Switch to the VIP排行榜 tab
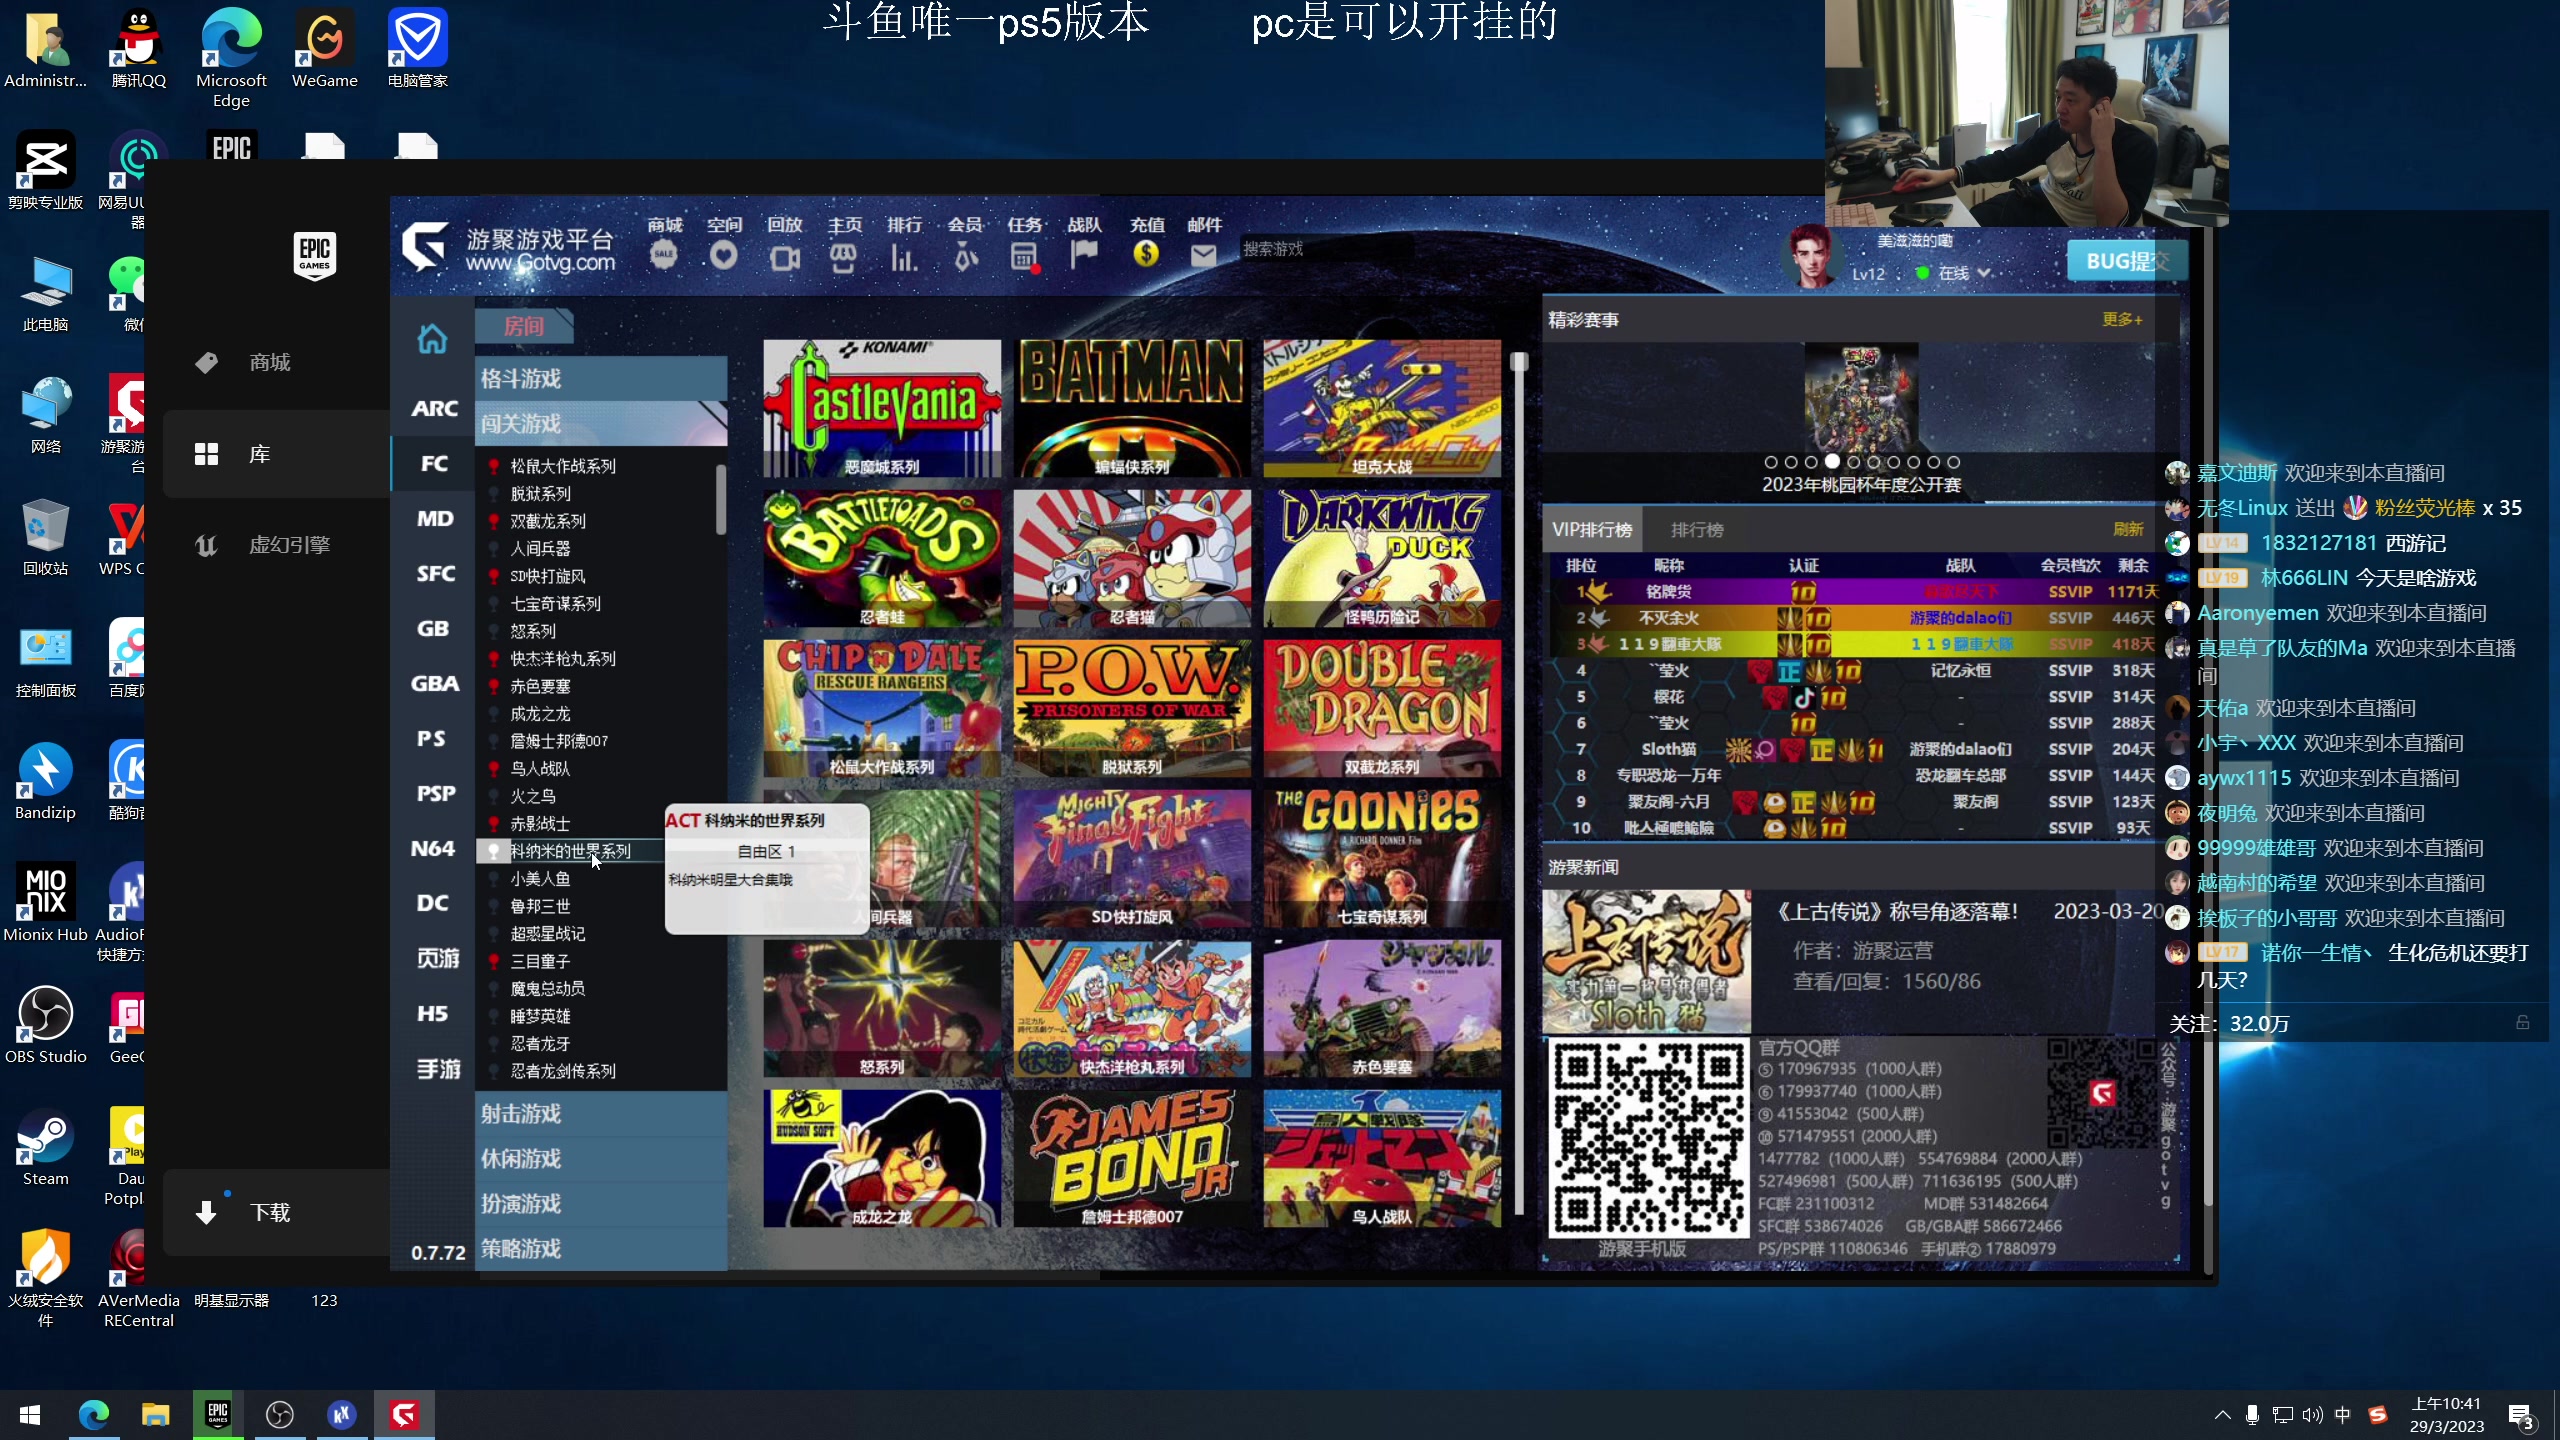 tap(1592, 529)
